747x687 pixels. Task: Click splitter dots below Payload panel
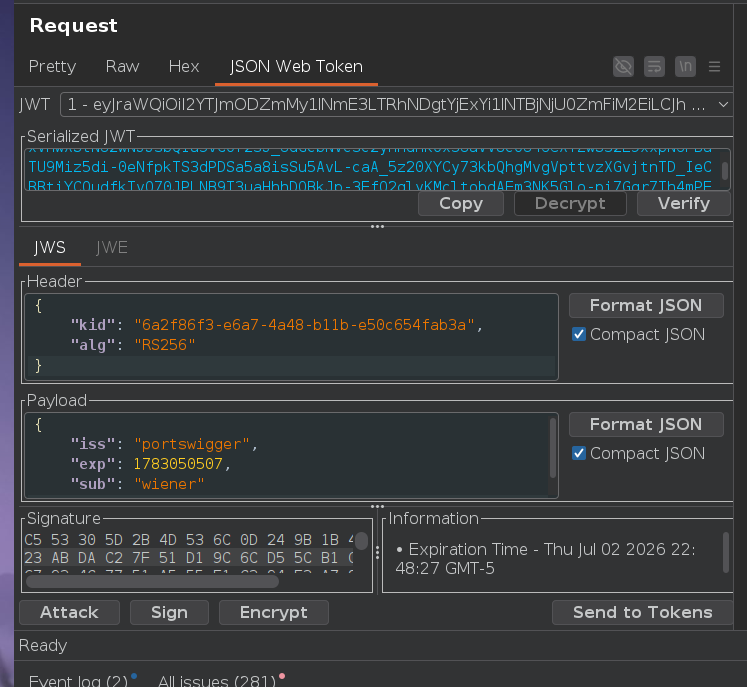click(x=377, y=506)
